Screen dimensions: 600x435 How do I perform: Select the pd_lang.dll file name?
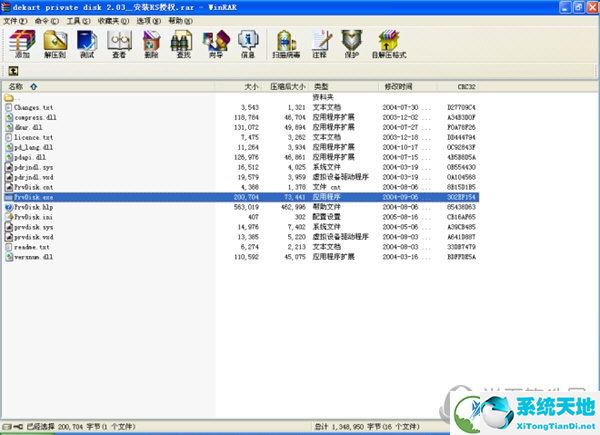point(34,147)
